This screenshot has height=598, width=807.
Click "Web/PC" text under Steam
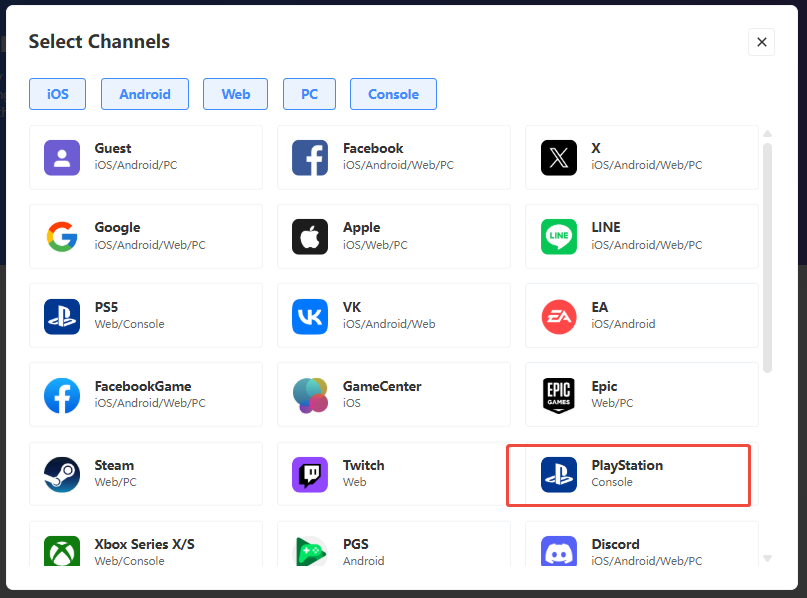pos(115,482)
